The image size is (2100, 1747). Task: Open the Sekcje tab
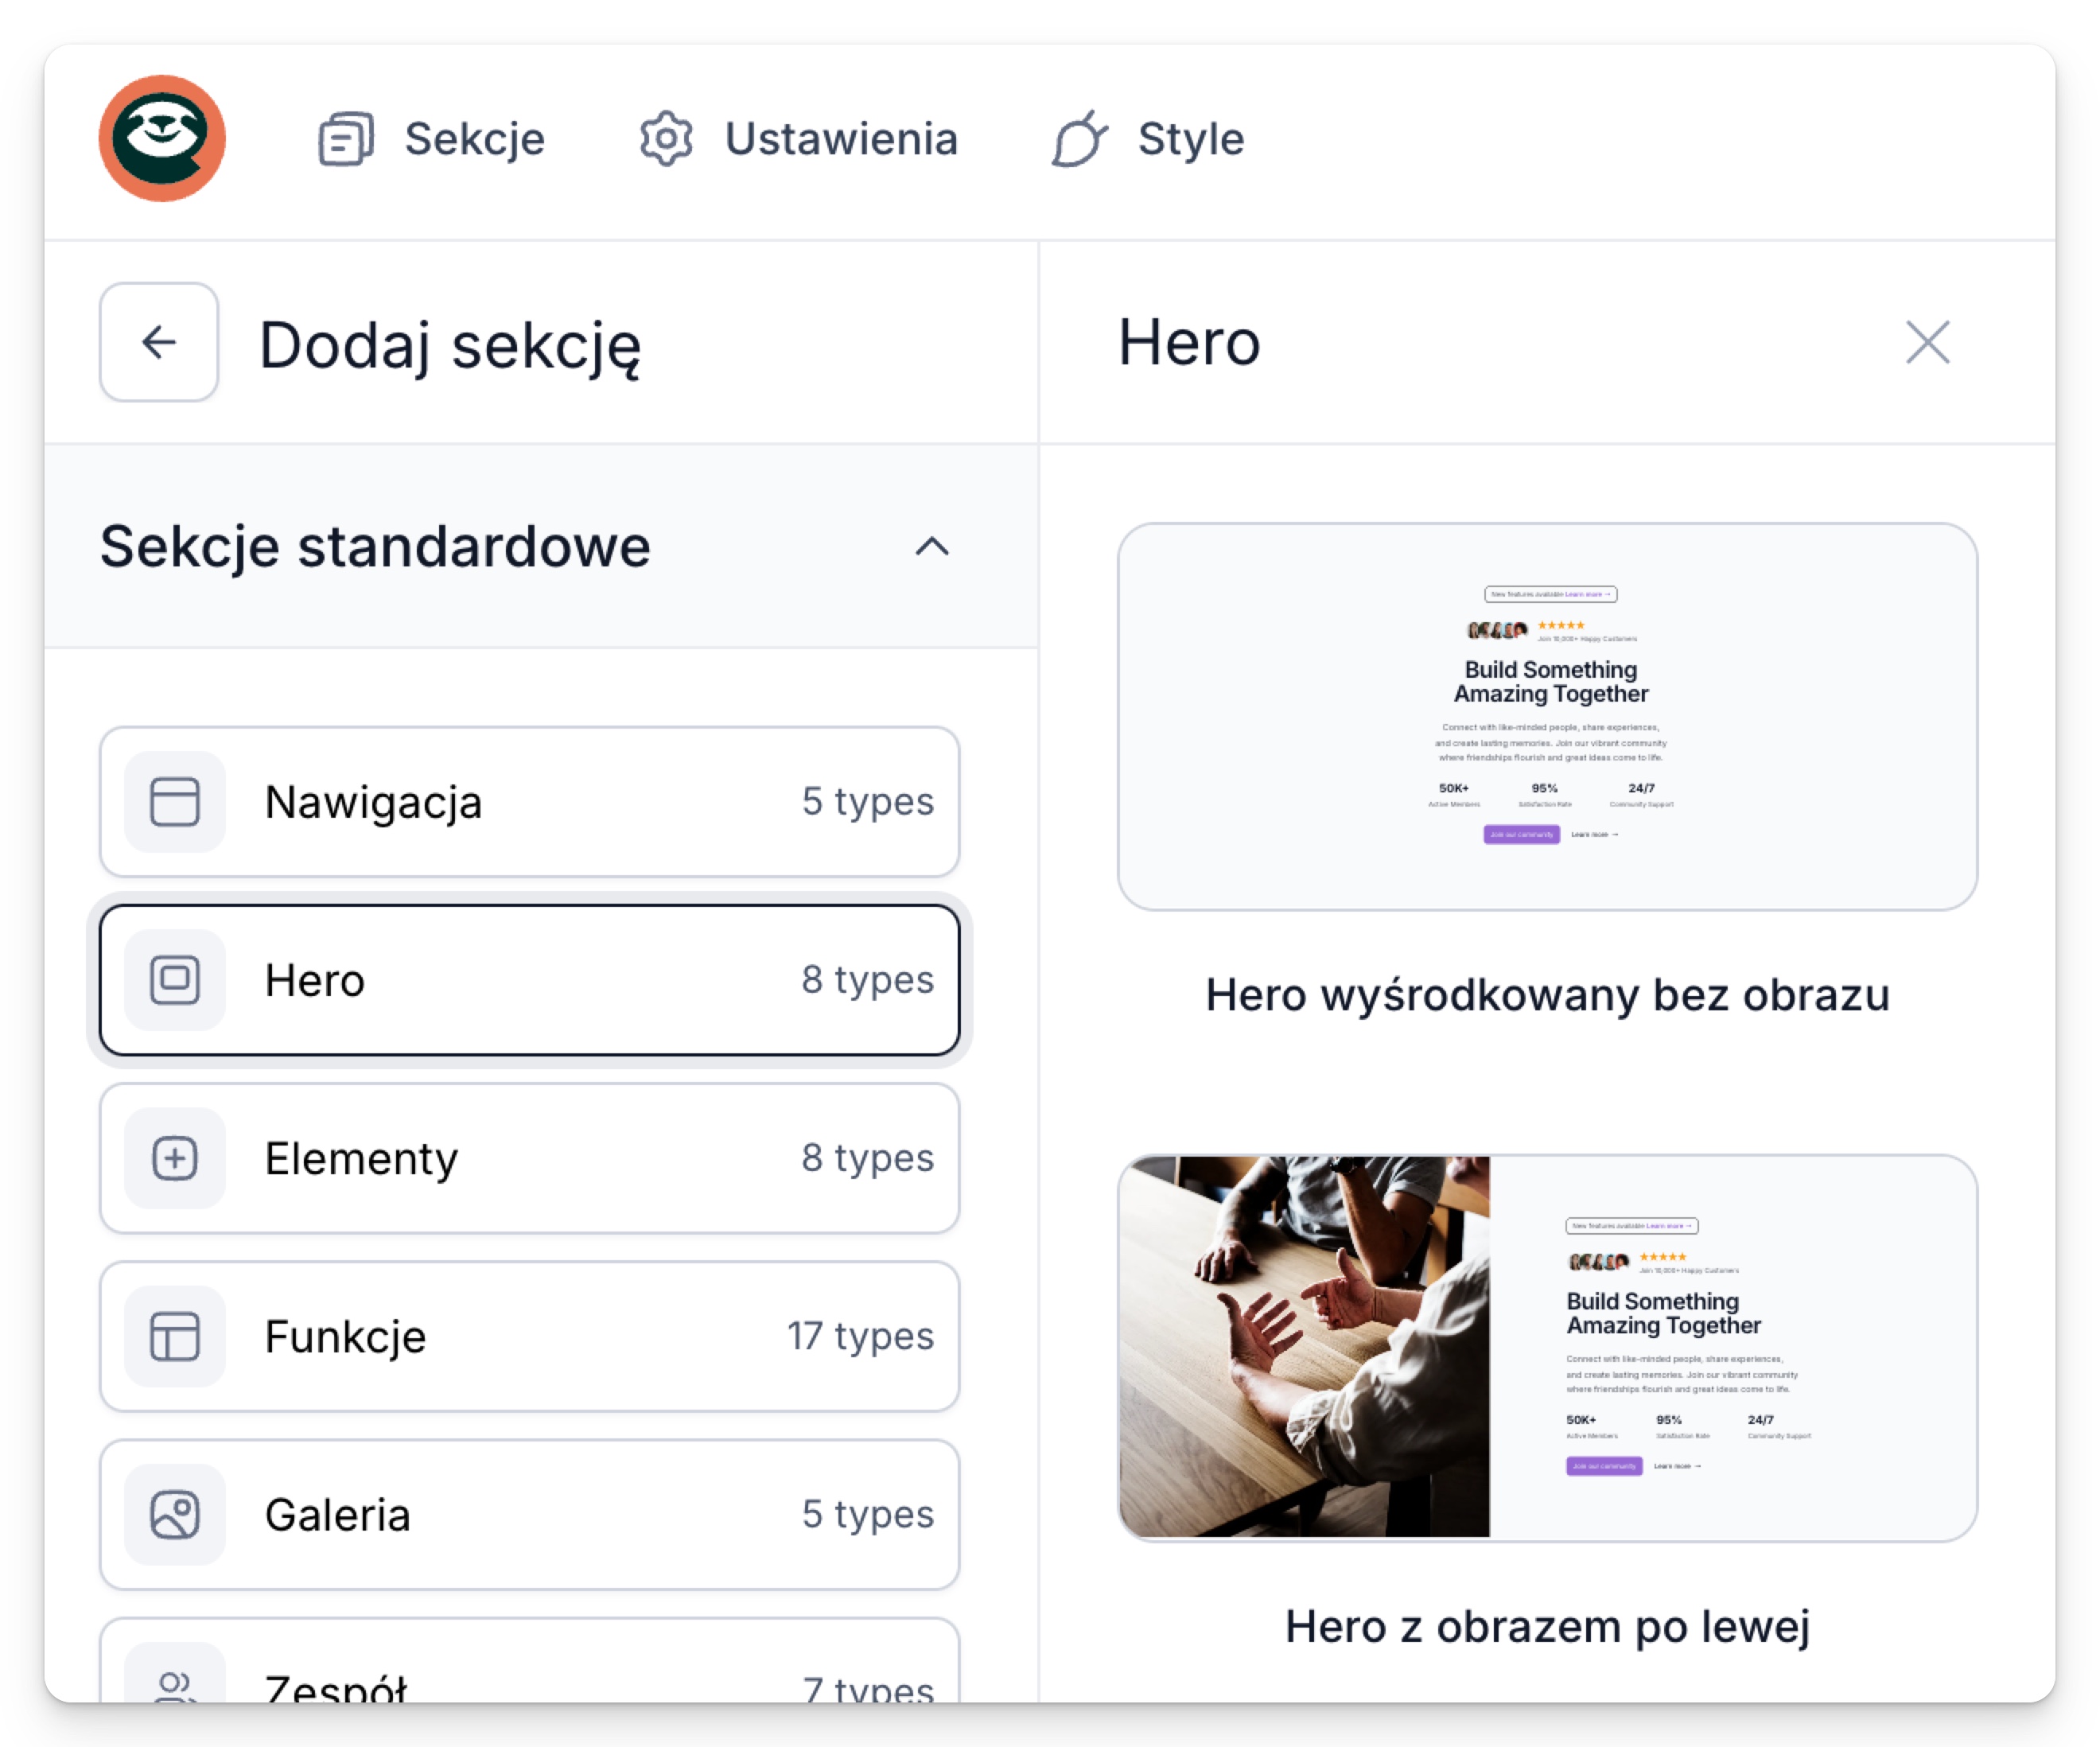pos(432,138)
